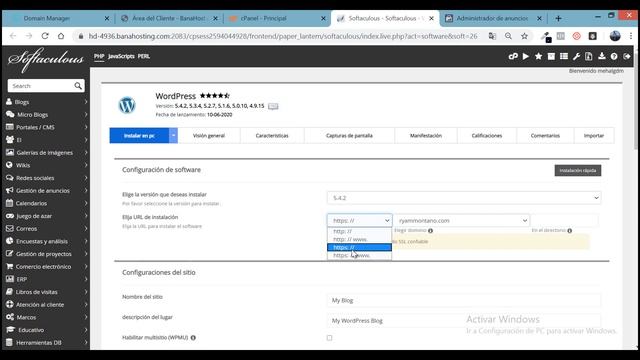
Task: Click info icon next to Habilitar multisitio
Action: [193, 338]
